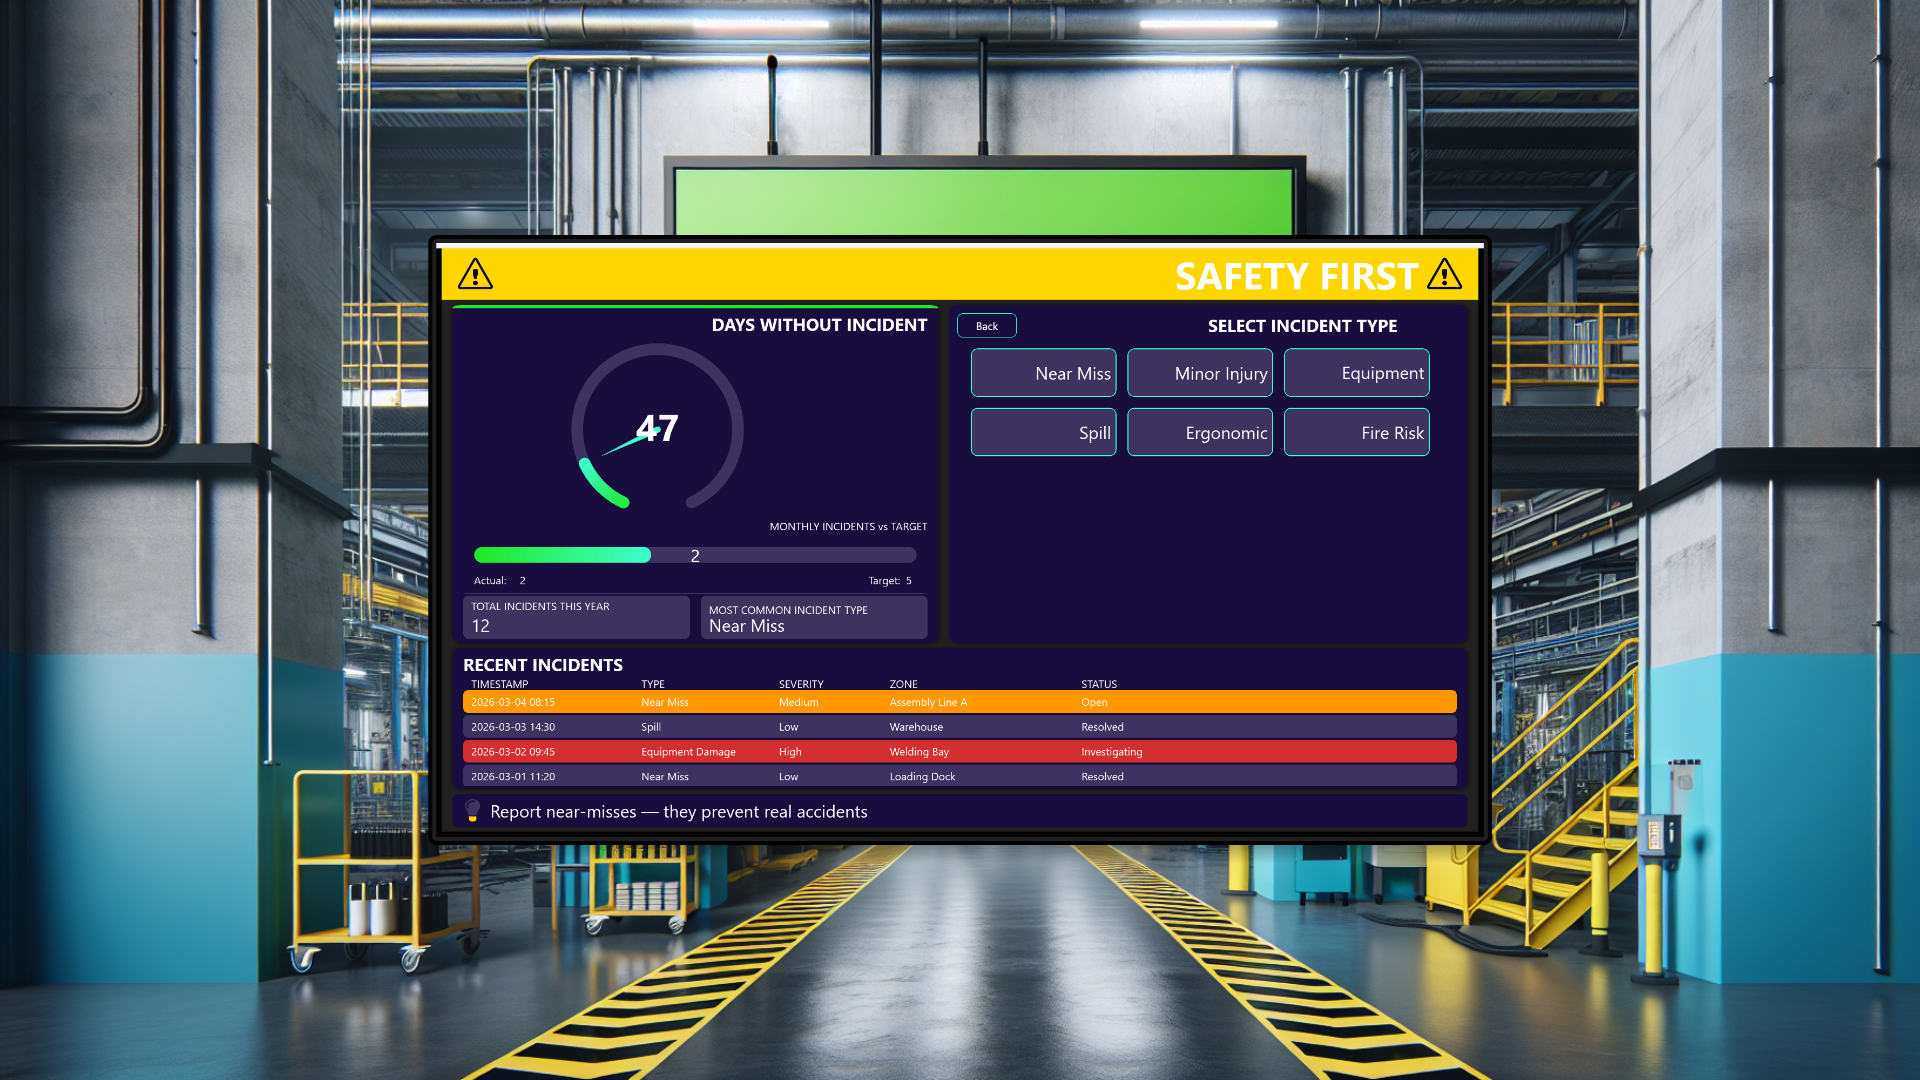Select the Spill incident type
The height and width of the screenshot is (1080, 1920).
pyautogui.click(x=1043, y=432)
